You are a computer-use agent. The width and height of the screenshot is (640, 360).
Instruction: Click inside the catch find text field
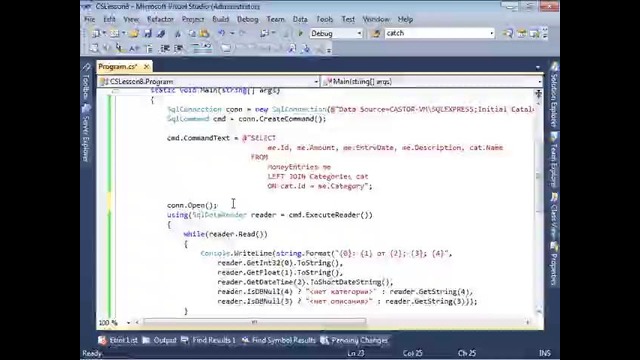(436, 33)
